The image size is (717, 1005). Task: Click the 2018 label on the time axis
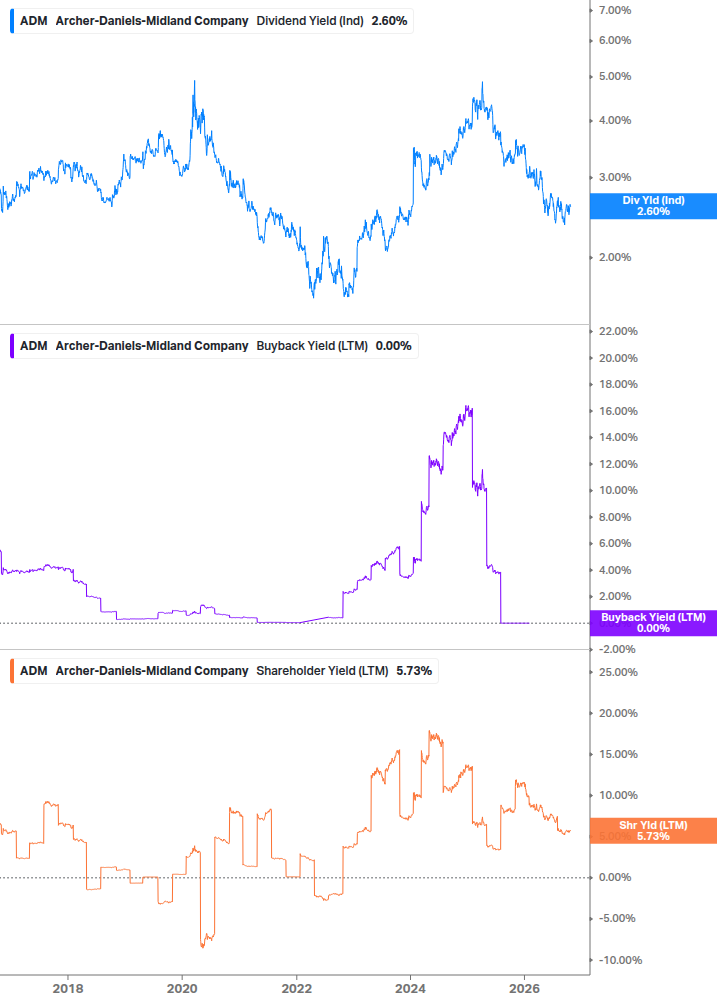tap(68, 989)
